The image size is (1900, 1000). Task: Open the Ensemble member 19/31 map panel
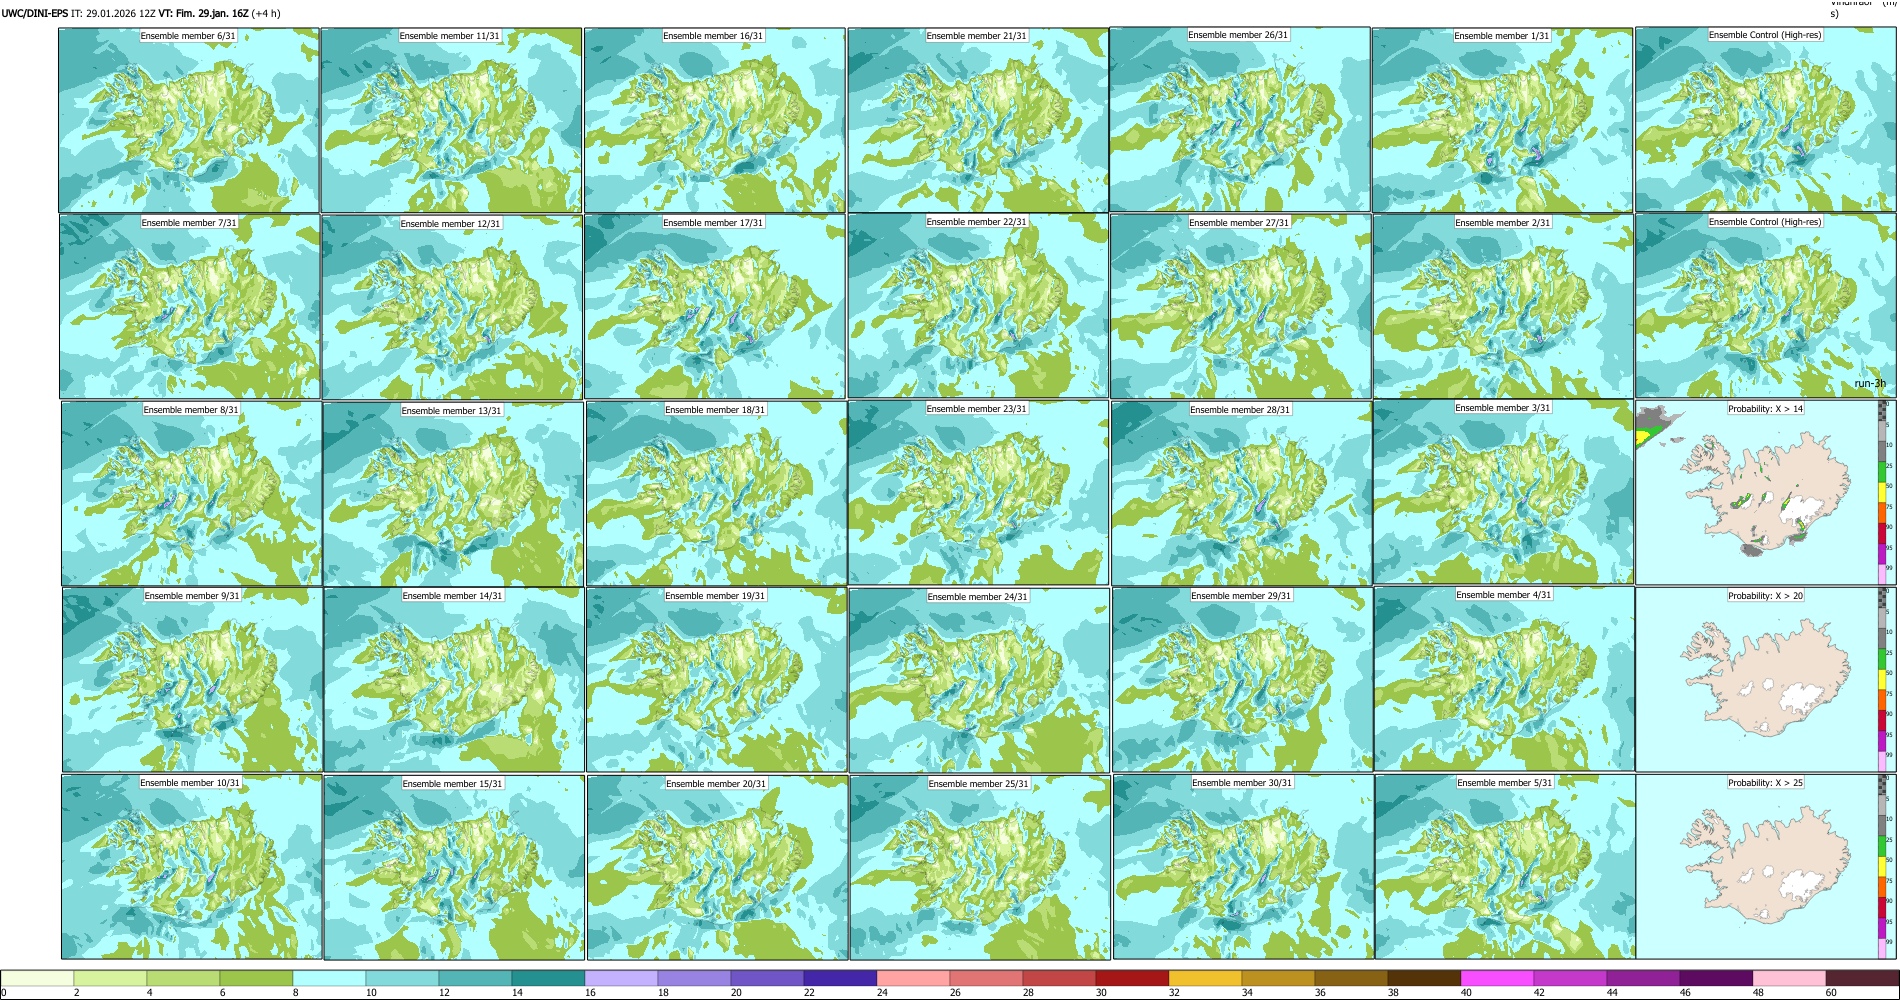[x=716, y=680]
